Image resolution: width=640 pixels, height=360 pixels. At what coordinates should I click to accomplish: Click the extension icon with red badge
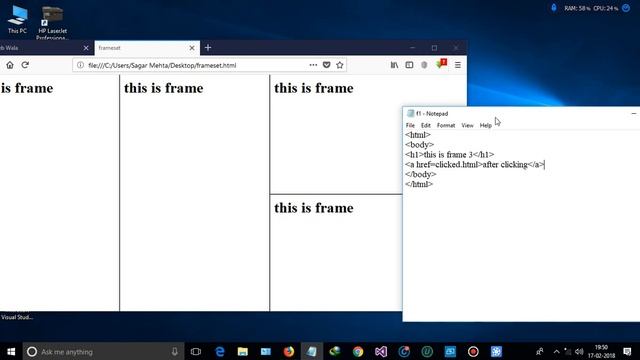pos(442,64)
